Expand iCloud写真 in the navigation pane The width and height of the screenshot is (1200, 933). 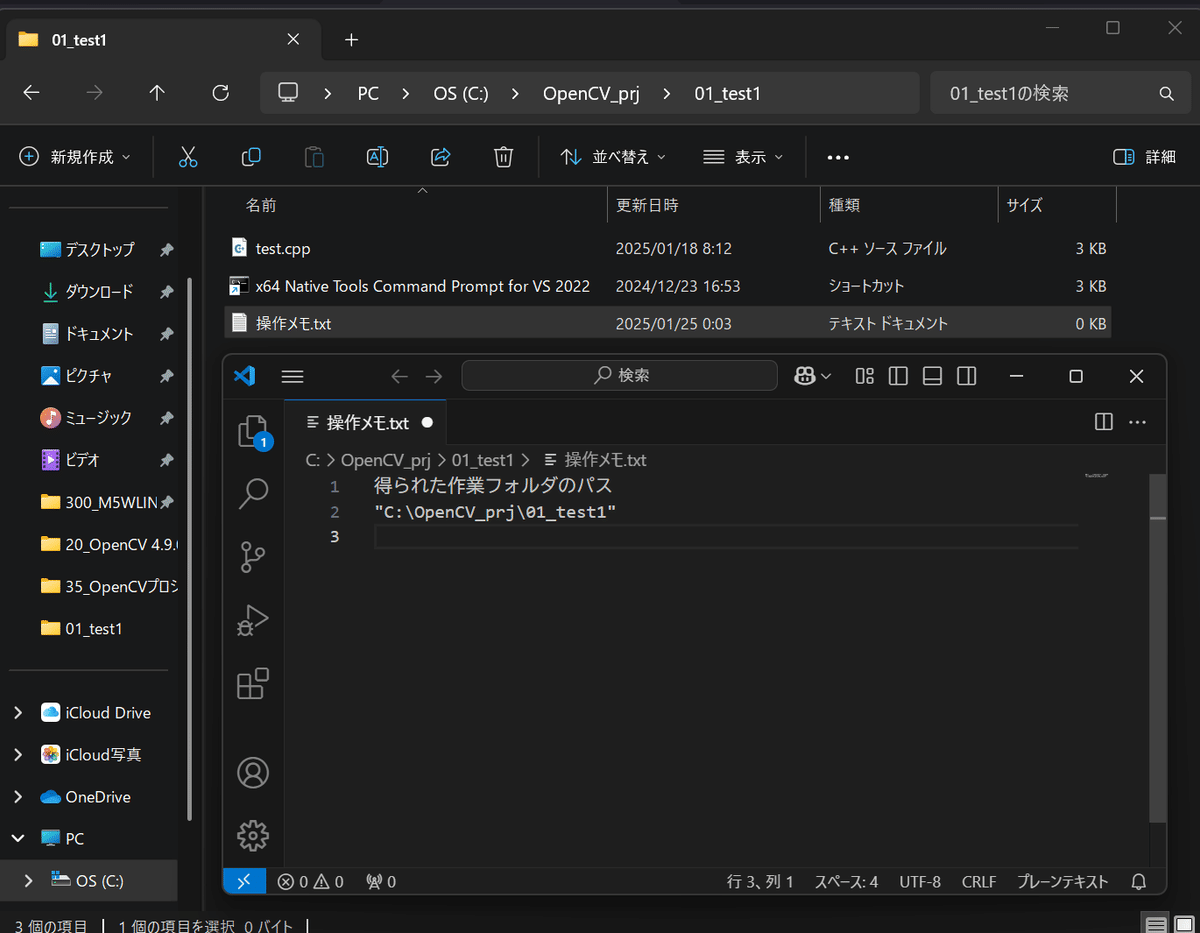pos(18,755)
